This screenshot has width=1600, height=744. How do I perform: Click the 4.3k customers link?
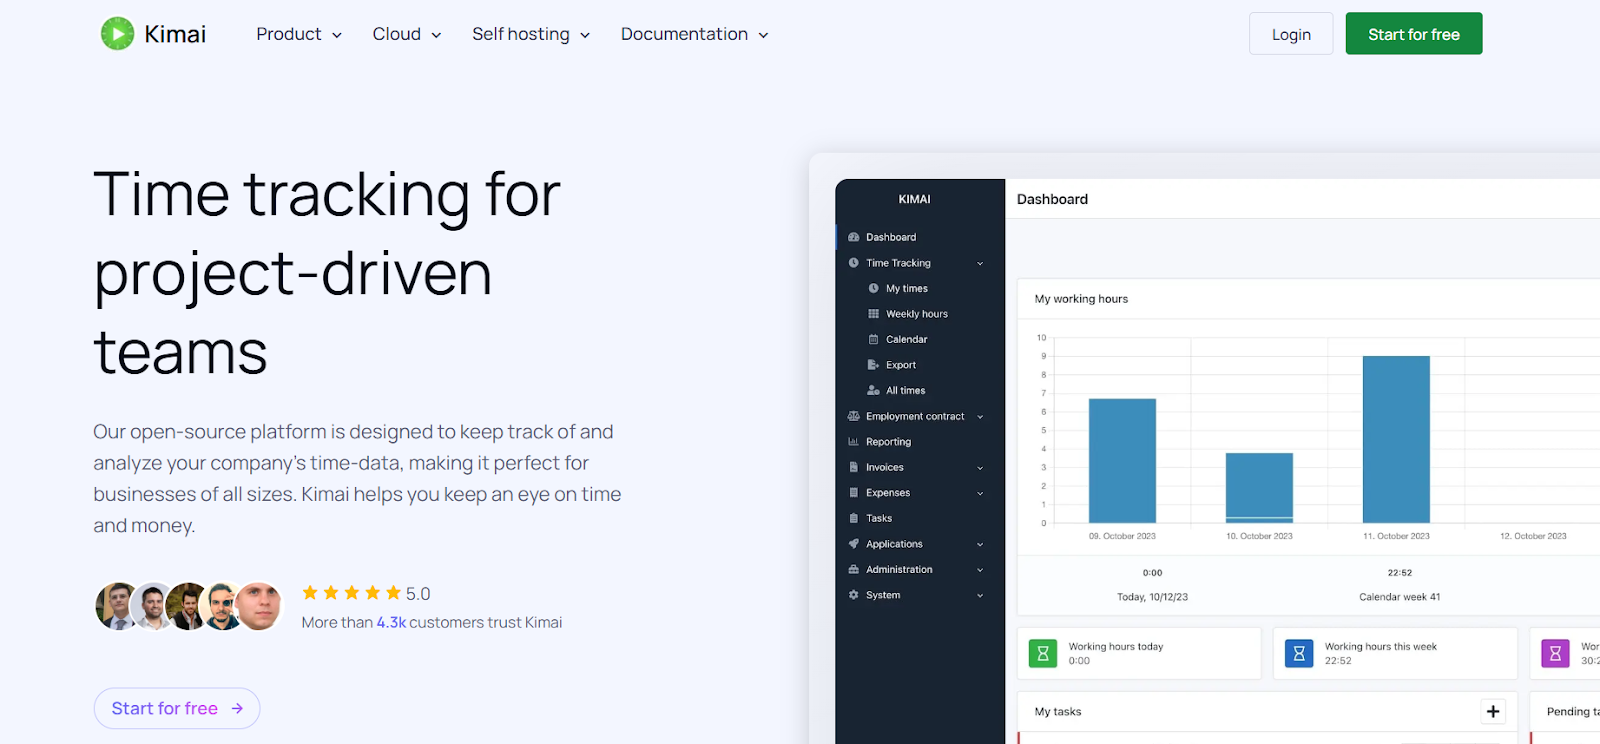[391, 622]
